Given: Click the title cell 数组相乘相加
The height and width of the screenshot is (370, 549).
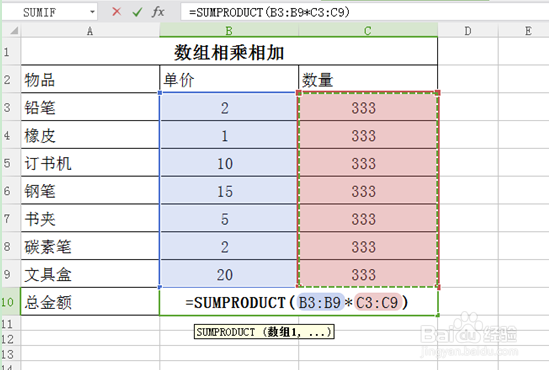Looking at the screenshot, I should tap(229, 52).
